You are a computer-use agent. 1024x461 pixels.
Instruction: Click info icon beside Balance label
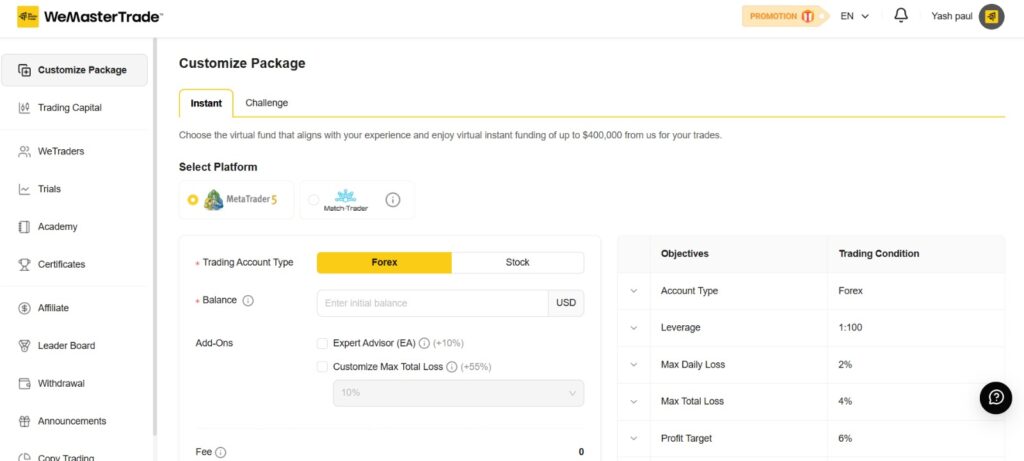coord(248,301)
